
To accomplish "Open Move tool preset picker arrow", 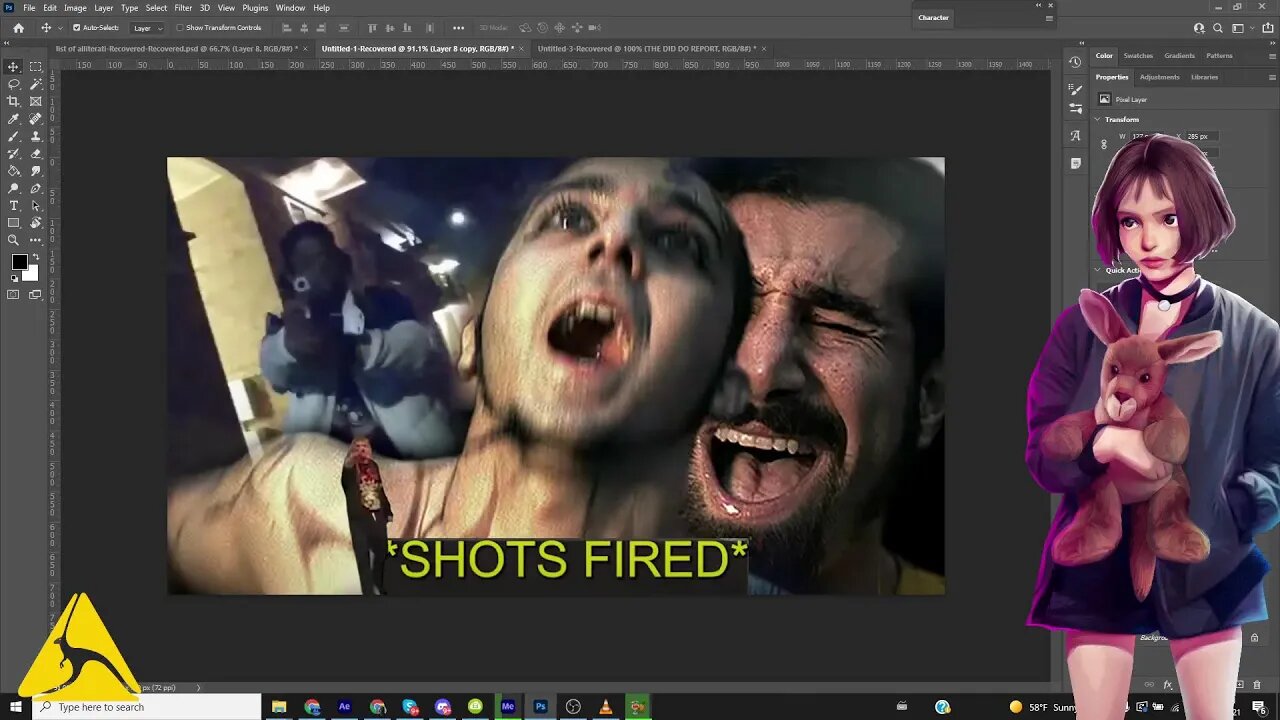I will point(58,28).
